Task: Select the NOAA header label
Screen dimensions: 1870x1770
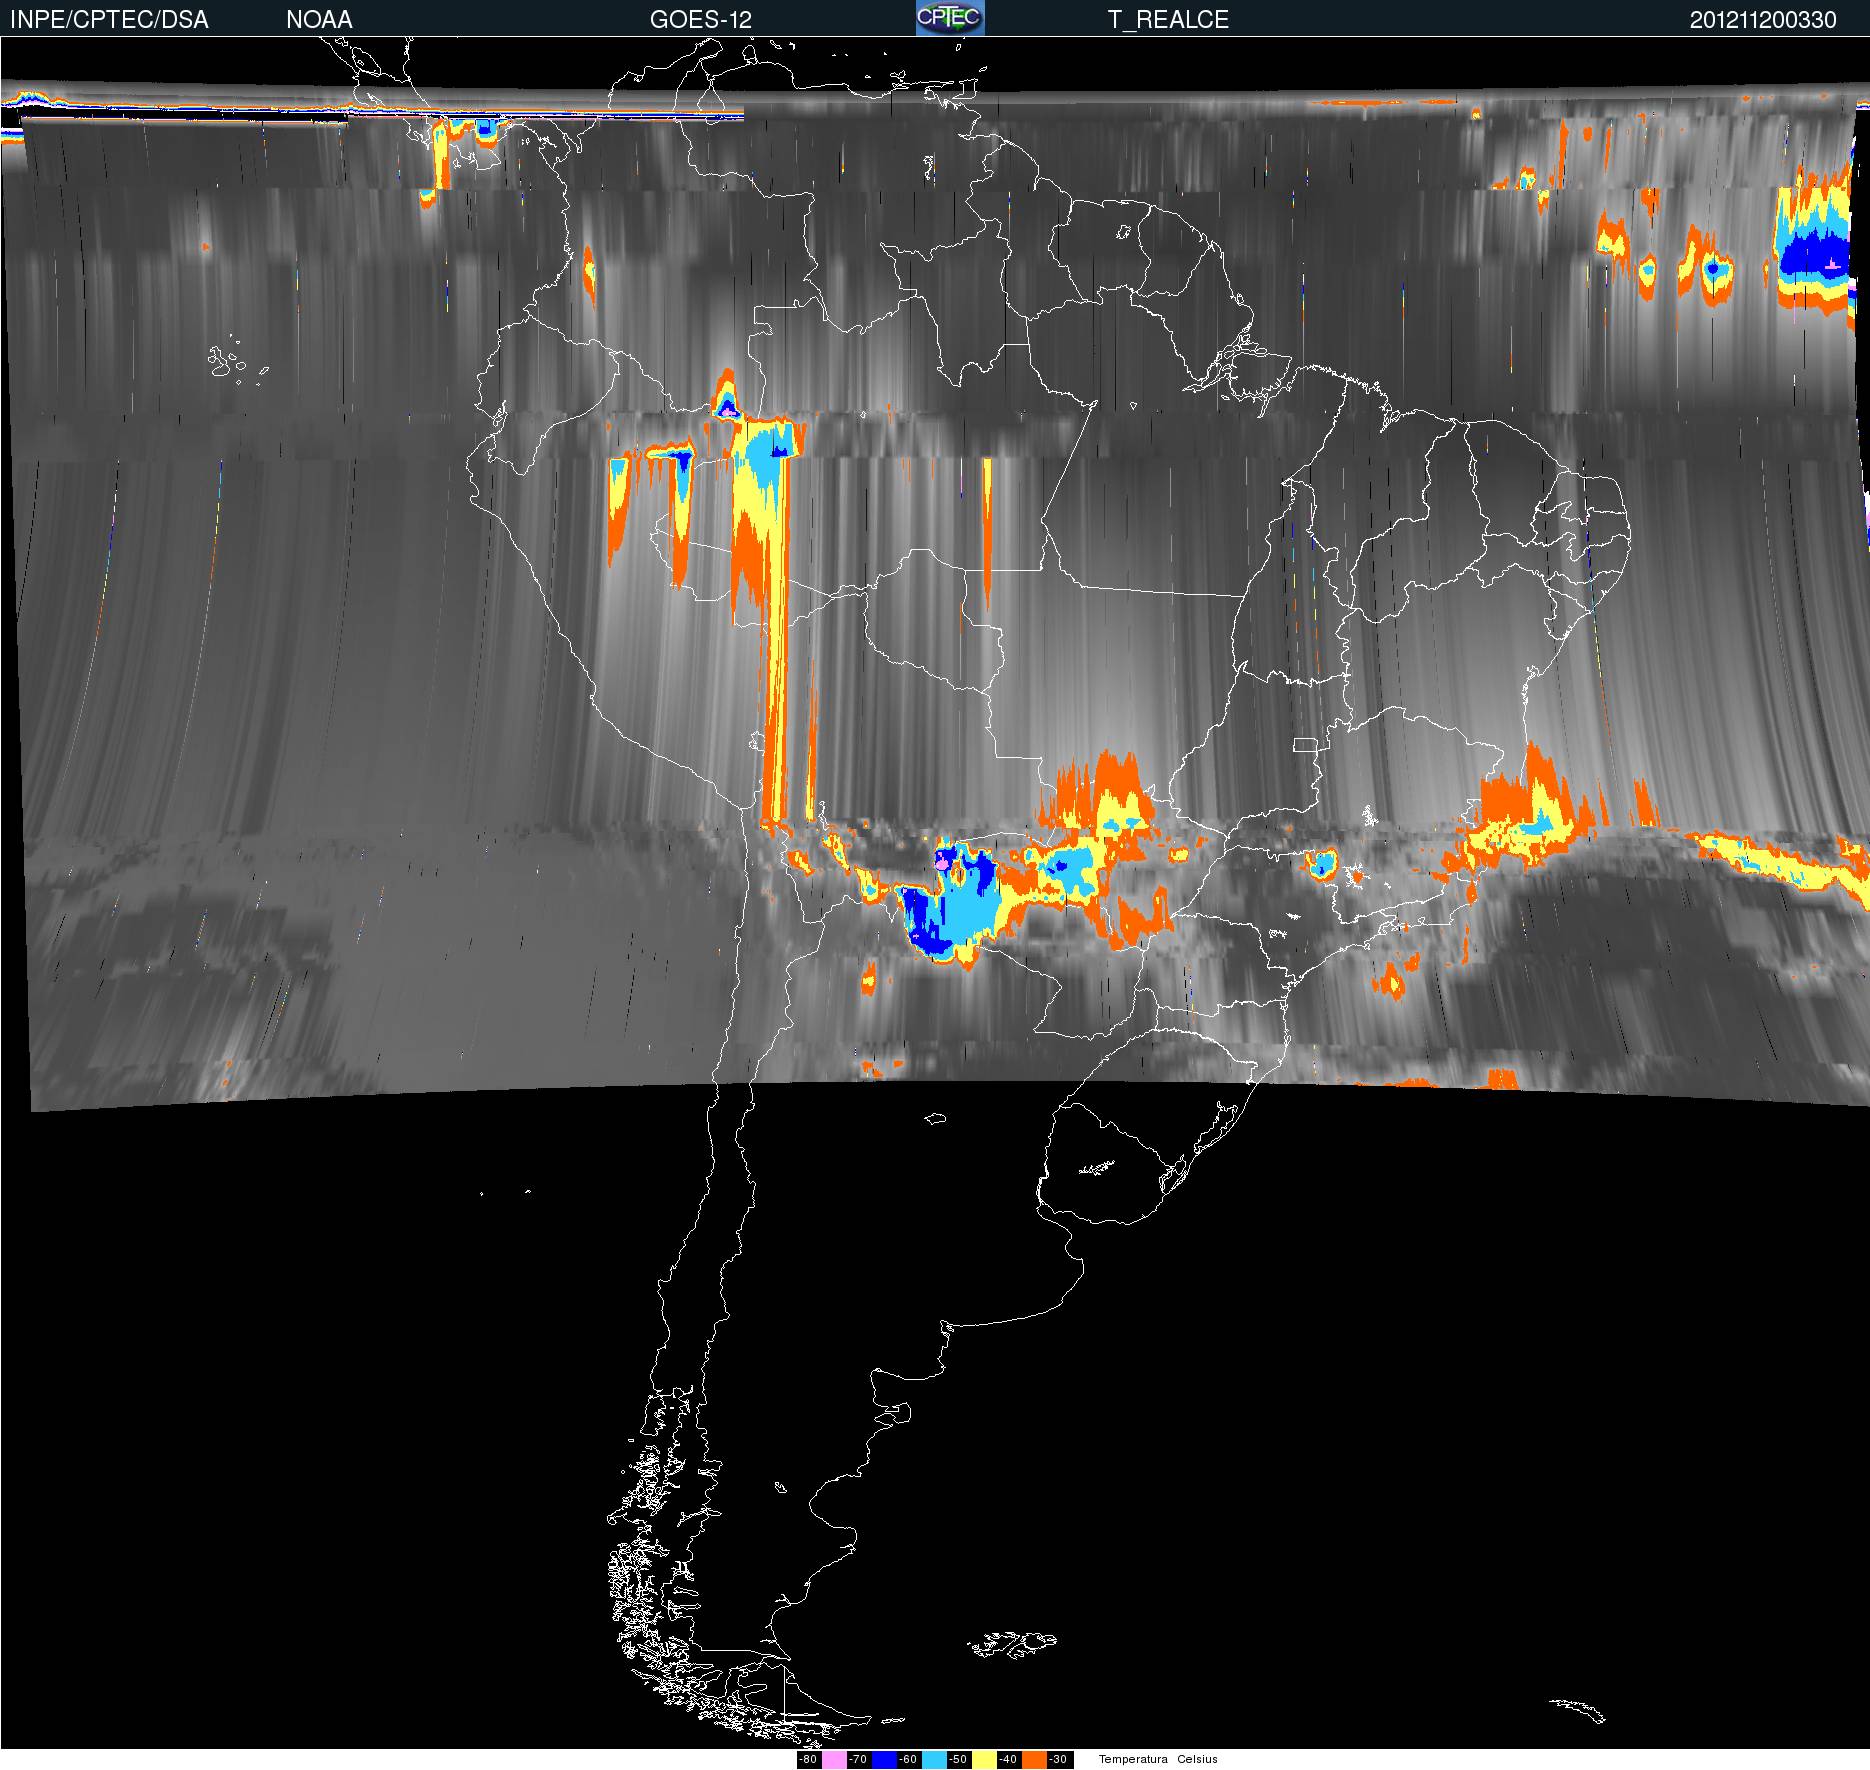Action: pyautogui.click(x=319, y=19)
